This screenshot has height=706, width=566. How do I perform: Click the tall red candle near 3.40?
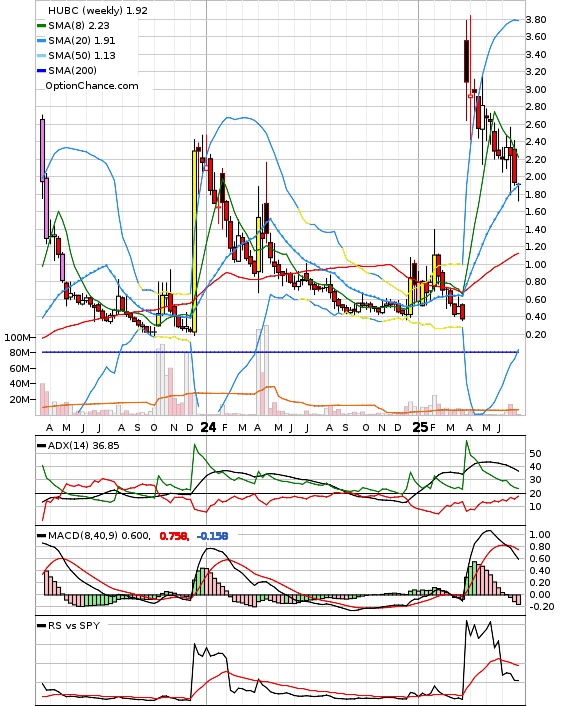466,61
